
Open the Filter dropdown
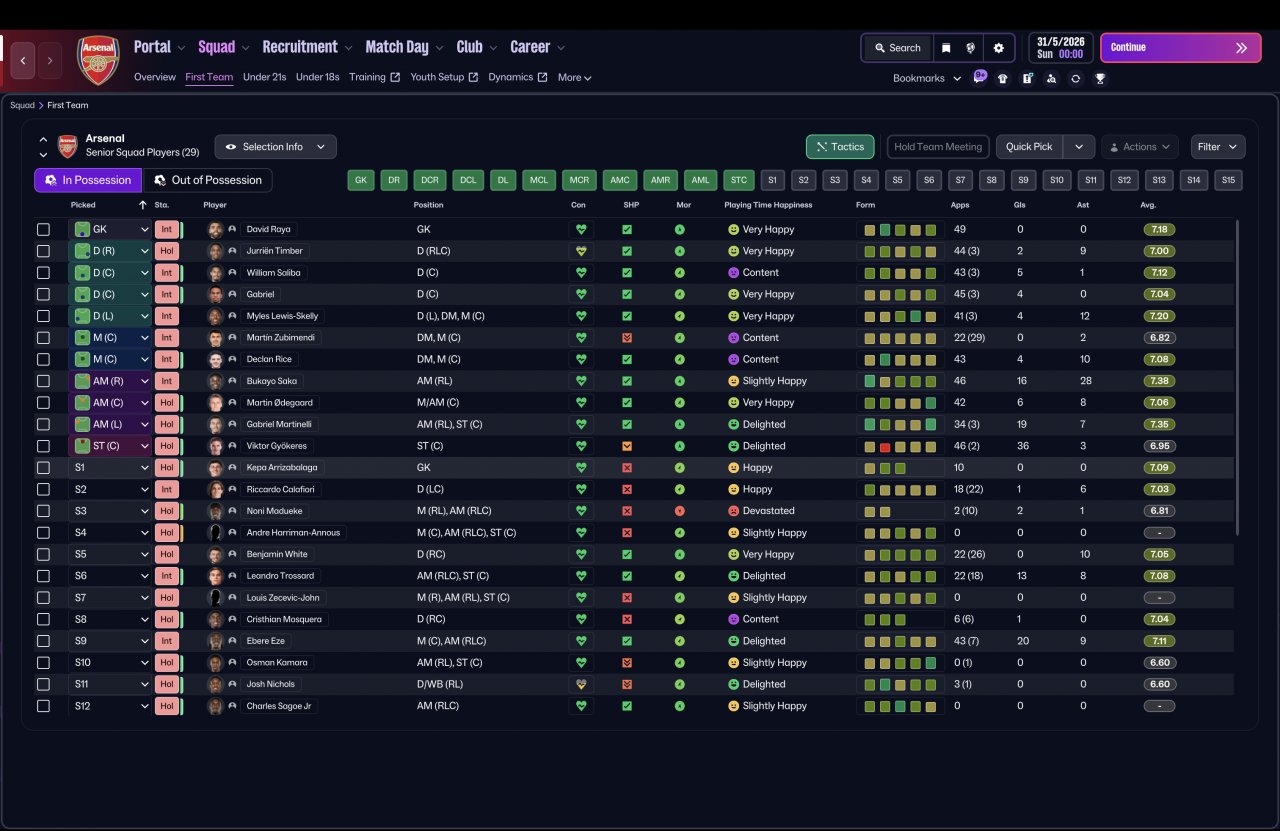tap(1218, 147)
